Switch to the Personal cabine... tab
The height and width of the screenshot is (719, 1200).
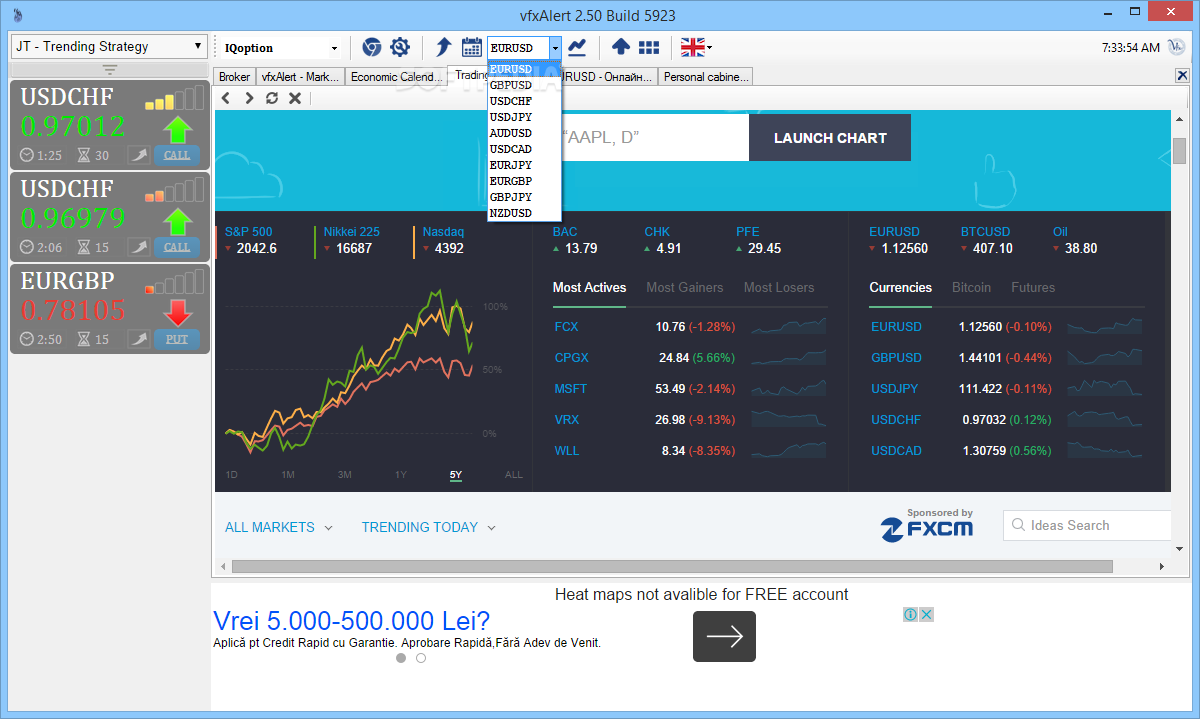(705, 76)
